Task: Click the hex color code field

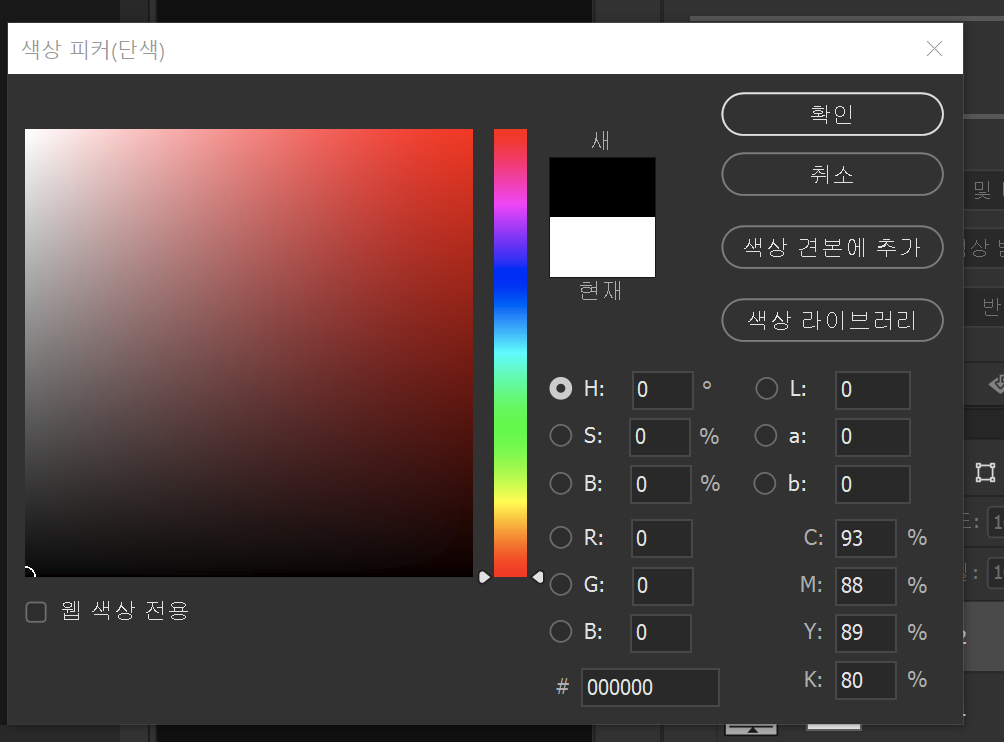Action: [x=650, y=688]
